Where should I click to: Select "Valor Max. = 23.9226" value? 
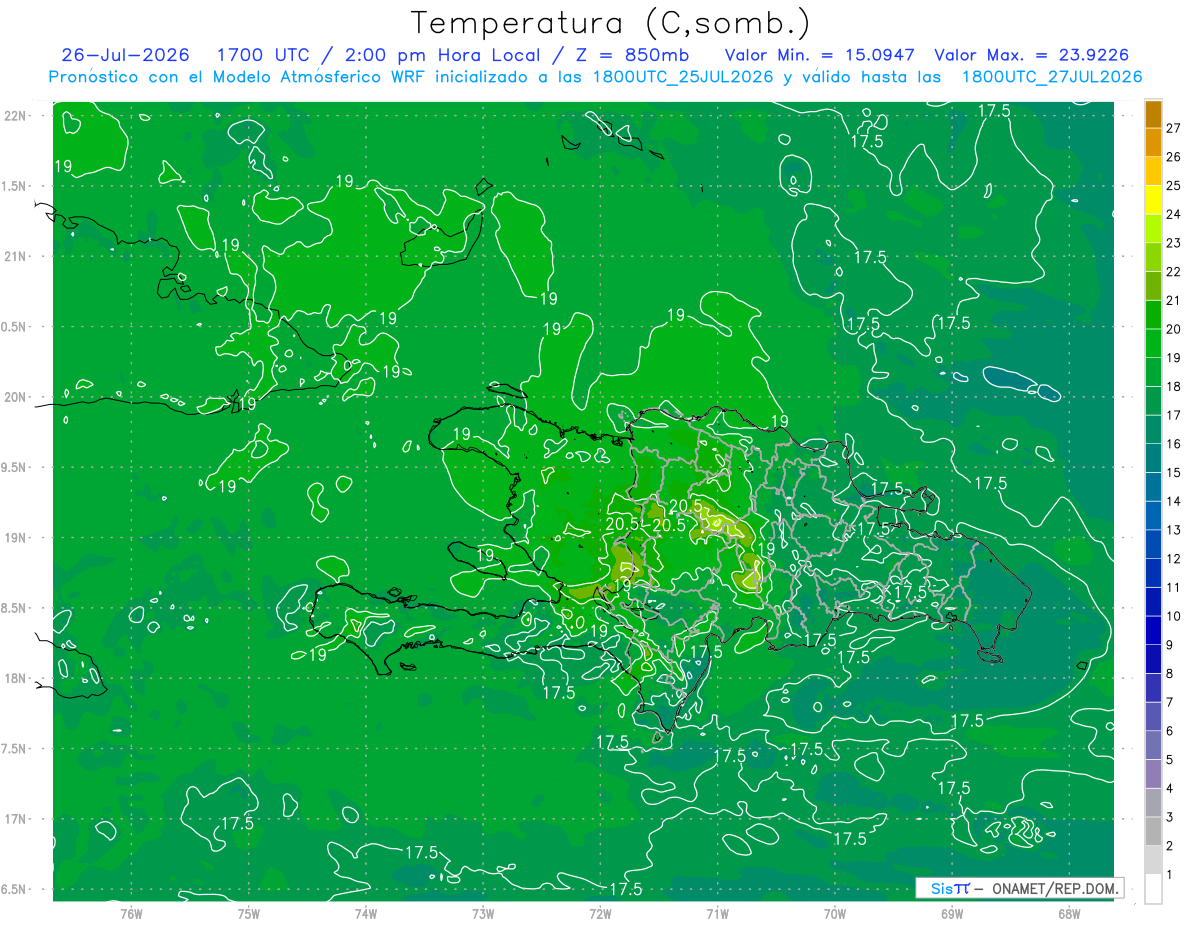pyautogui.click(x=1033, y=55)
